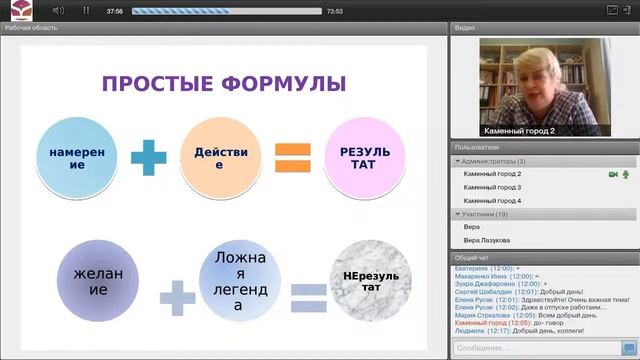Mute audio with the speaker icon
Image resolution: width=640 pixels, height=360 pixels.
(x=58, y=11)
